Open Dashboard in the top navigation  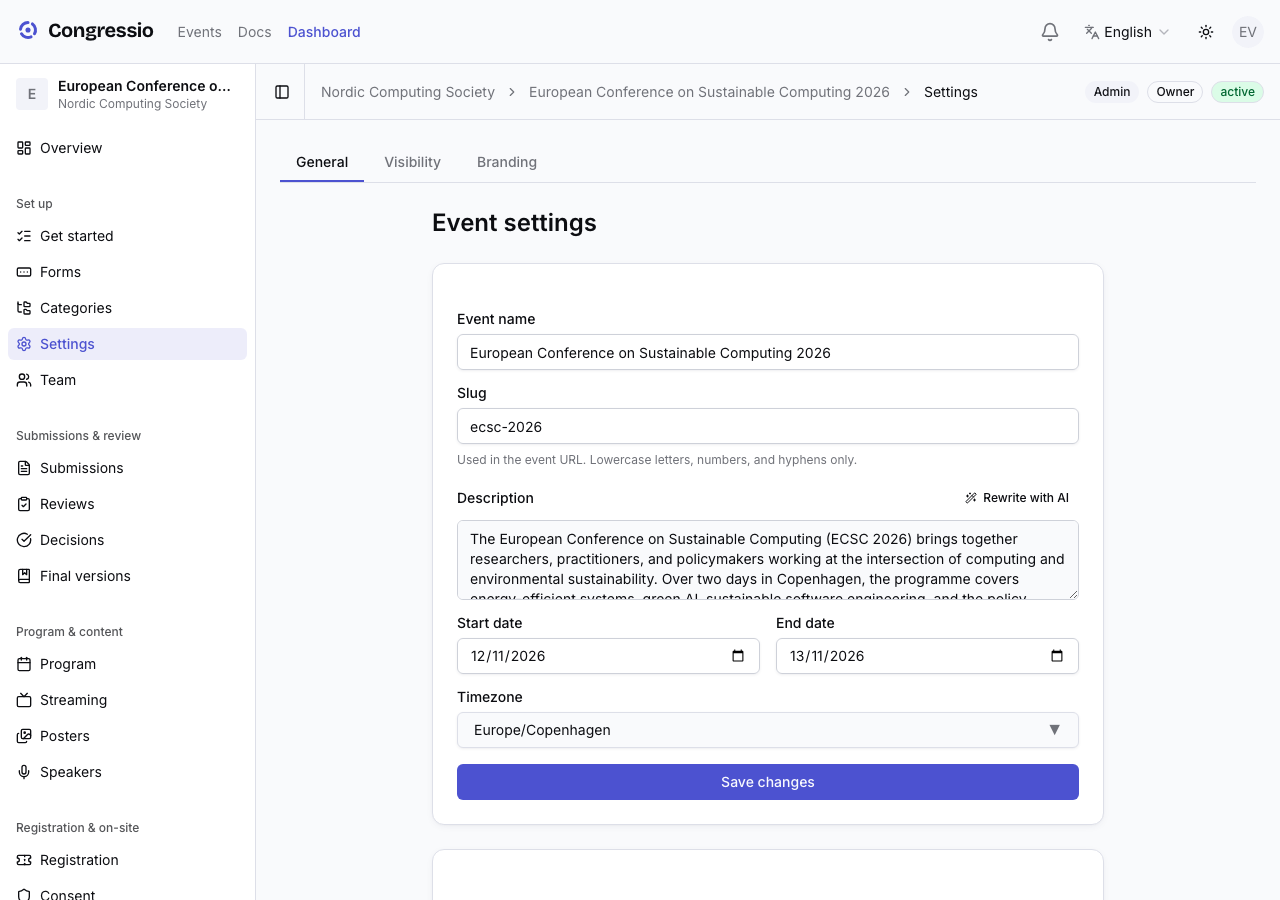click(x=324, y=32)
